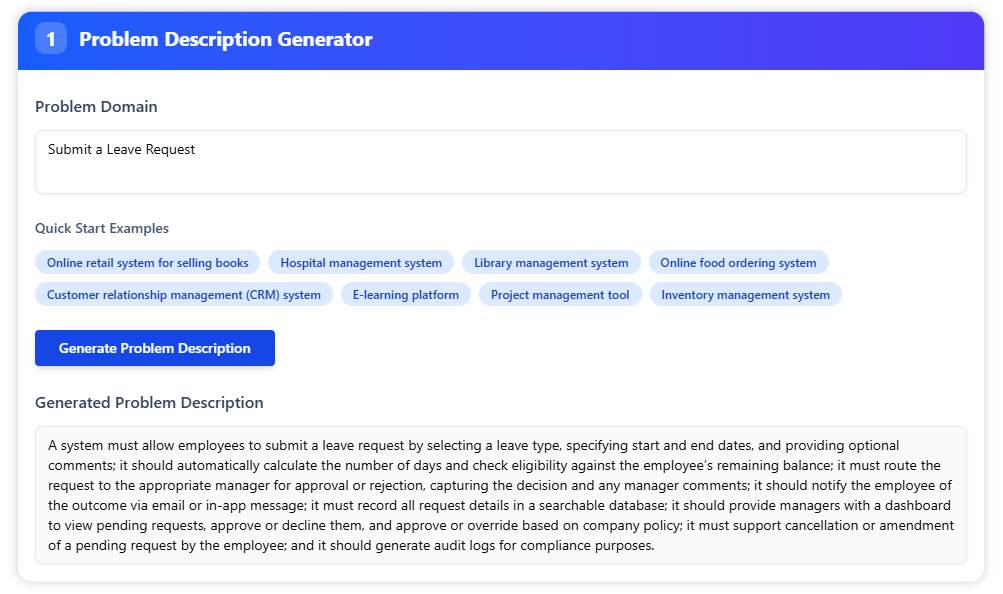Choose the Online retail system for selling books example
This screenshot has height=594, width=1003.
click(147, 263)
